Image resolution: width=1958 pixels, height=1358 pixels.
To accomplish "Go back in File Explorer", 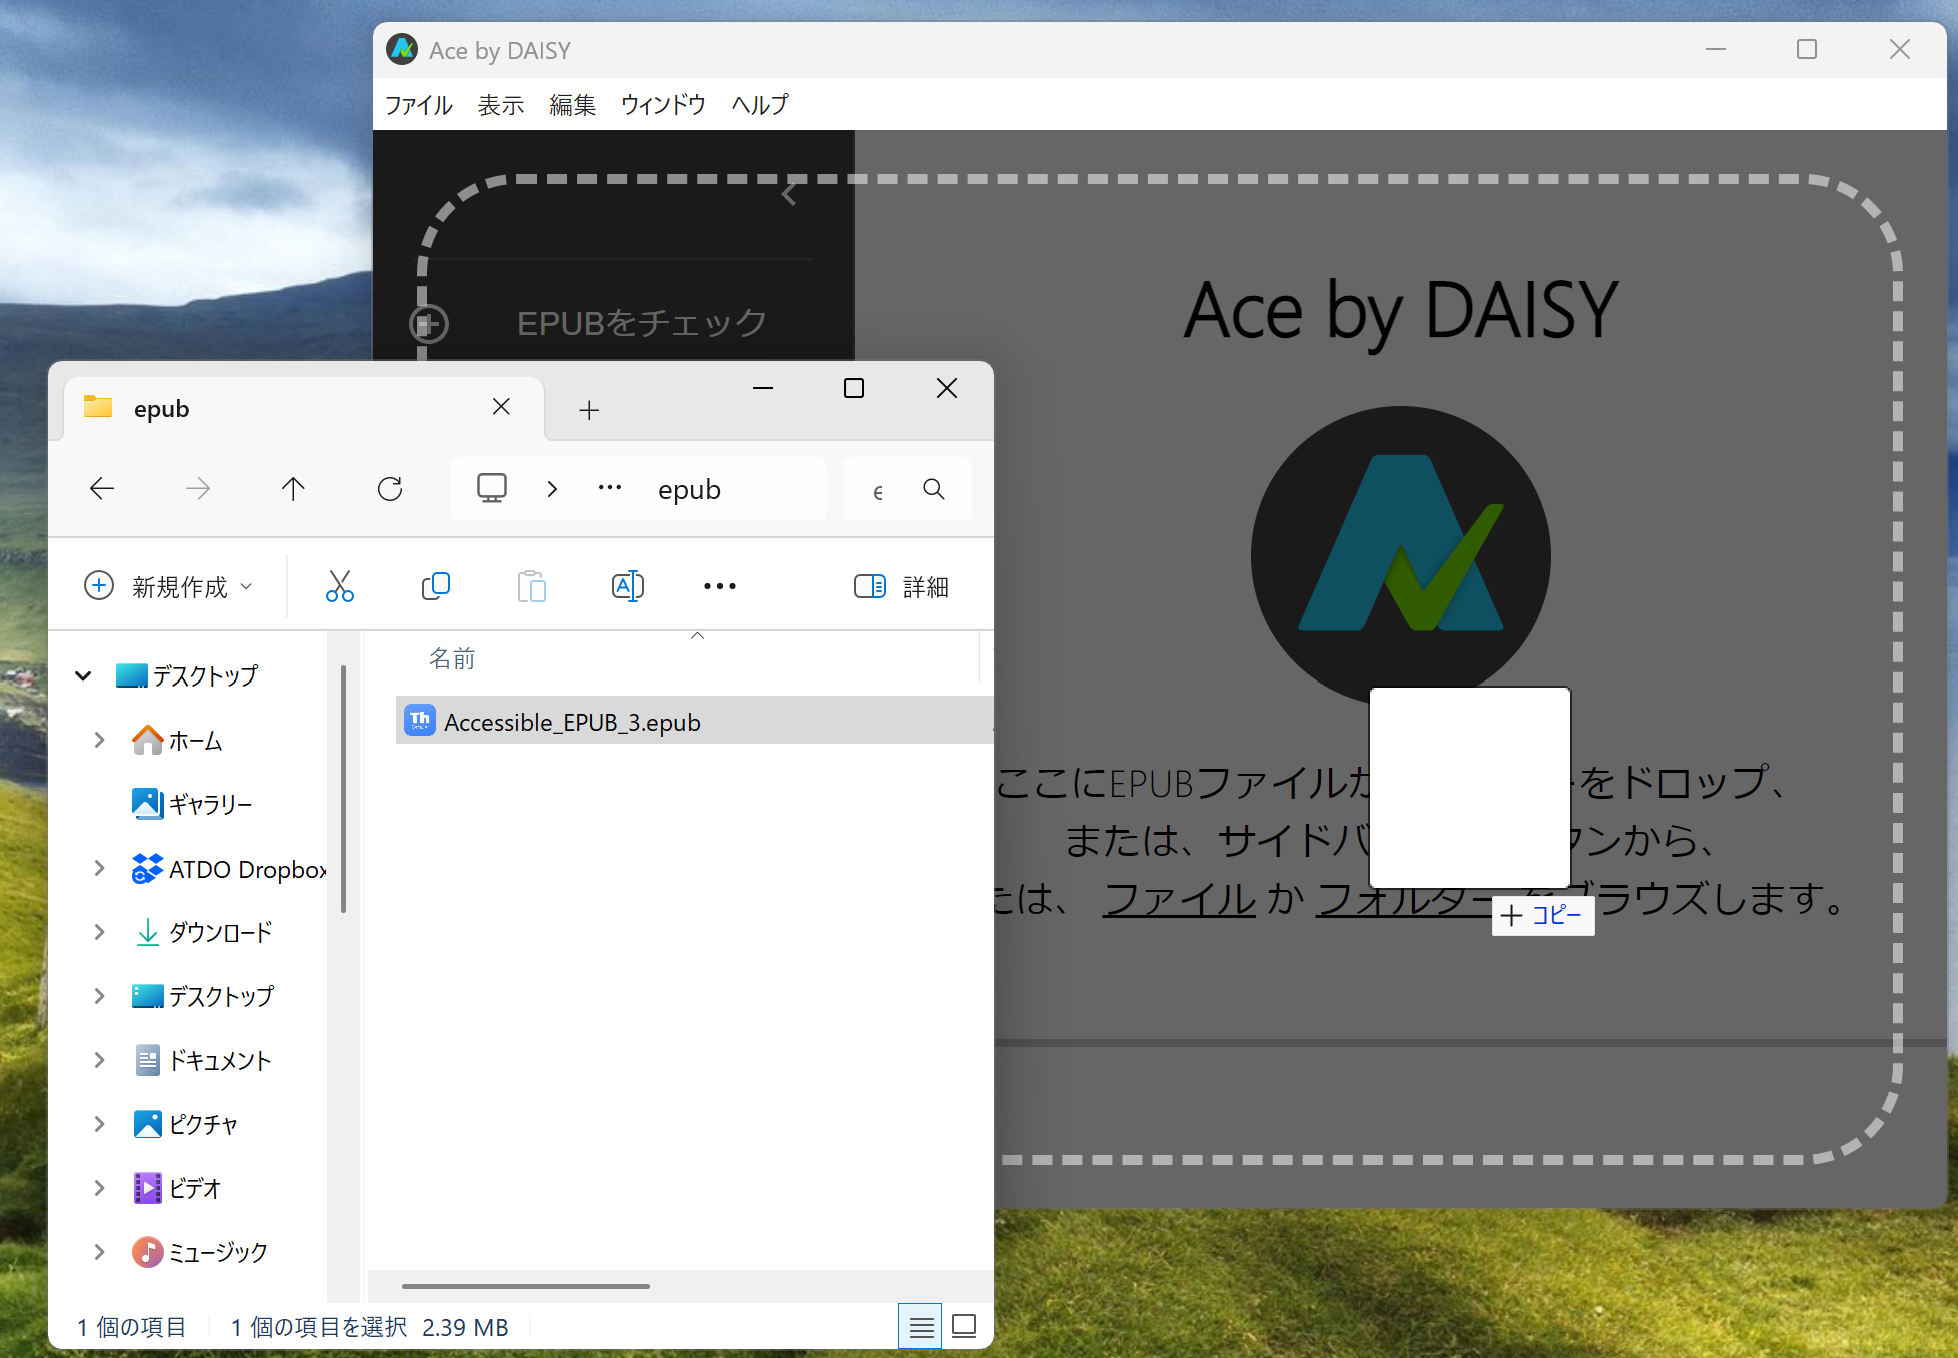I will pyautogui.click(x=102, y=488).
